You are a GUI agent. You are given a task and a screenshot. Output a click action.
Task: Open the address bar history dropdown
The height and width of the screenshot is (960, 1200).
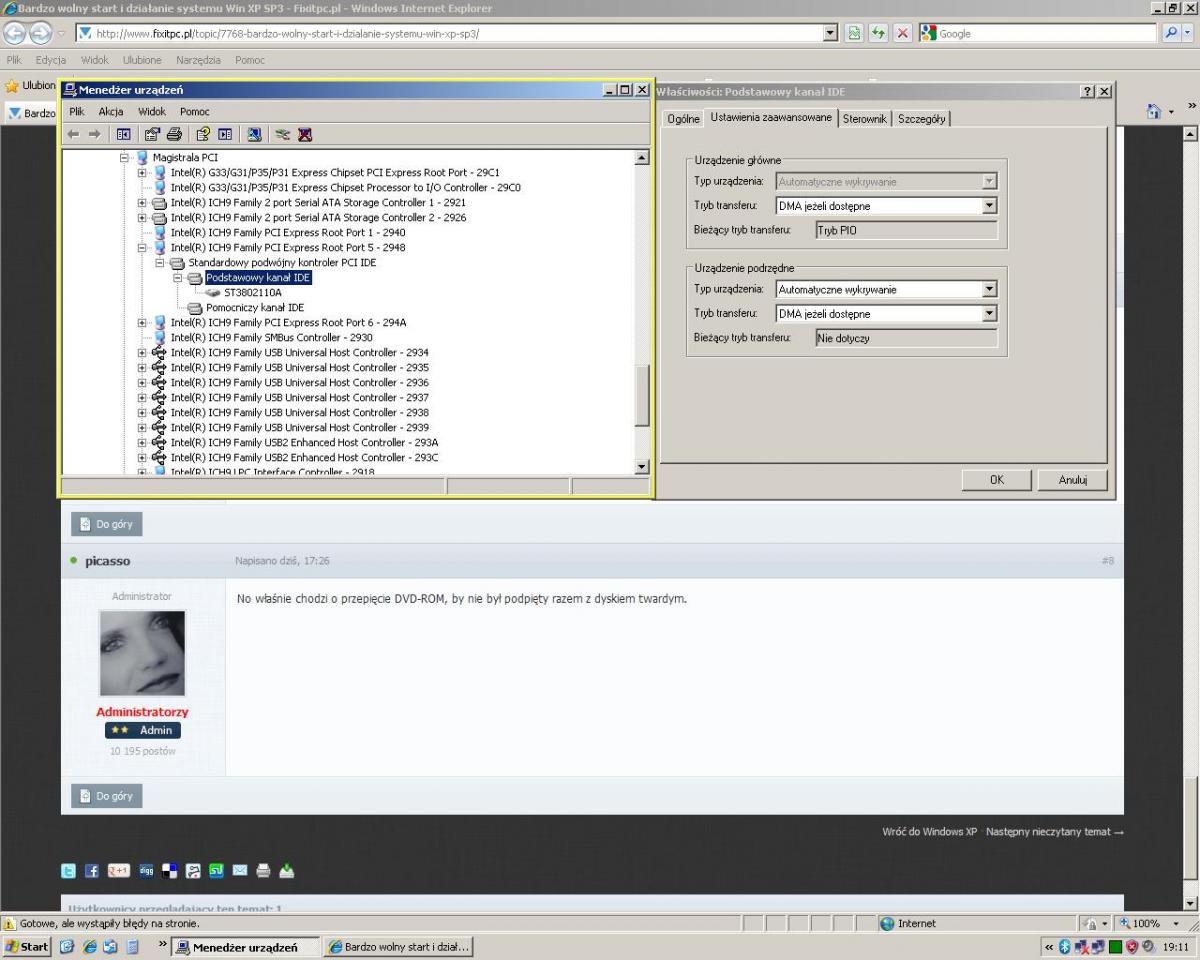click(x=829, y=34)
